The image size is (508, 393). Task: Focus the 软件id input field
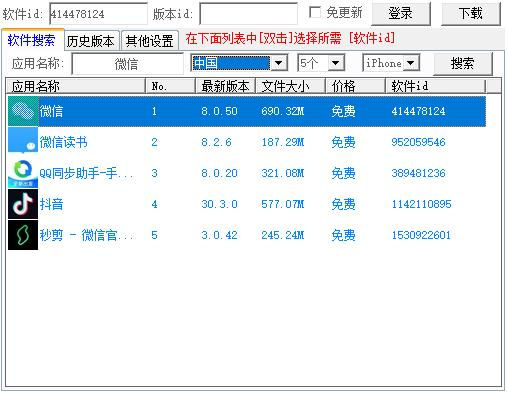pyautogui.click(x=98, y=14)
